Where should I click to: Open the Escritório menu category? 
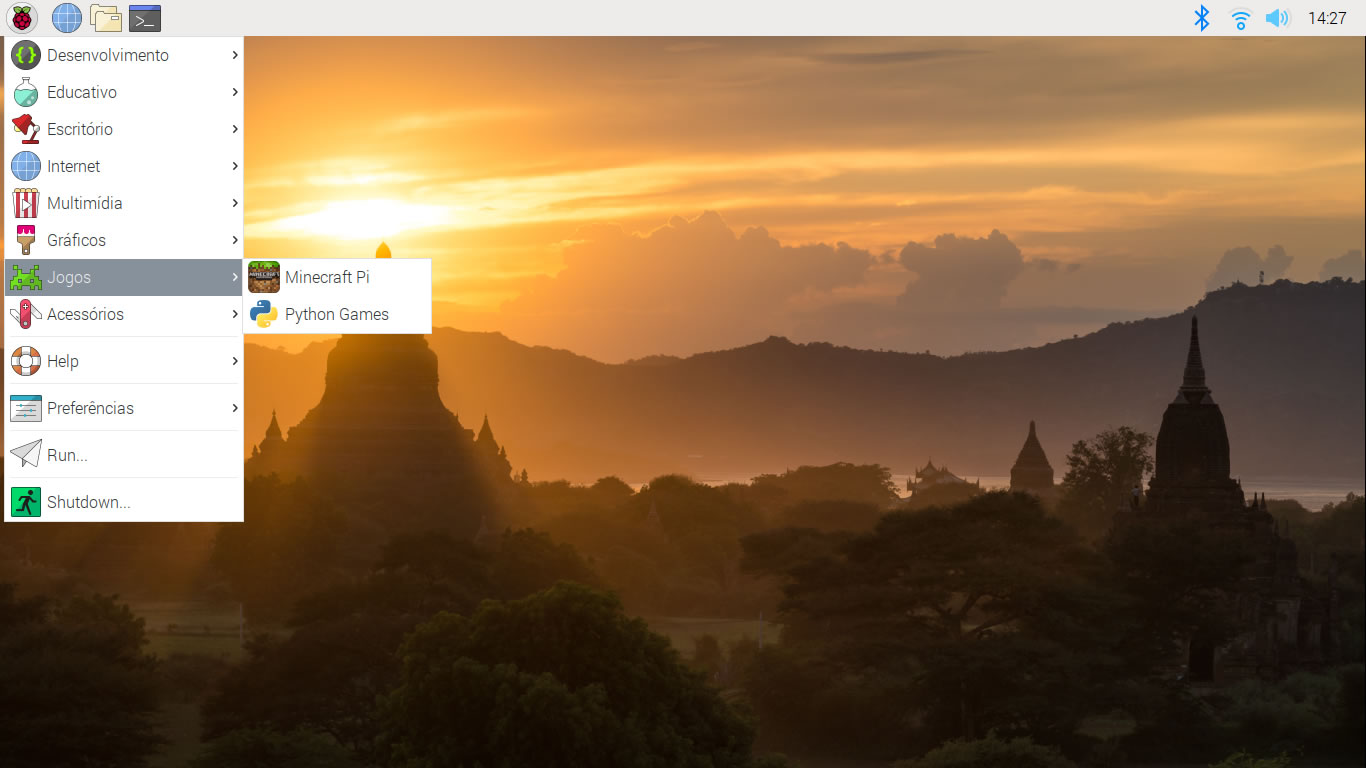coord(124,129)
